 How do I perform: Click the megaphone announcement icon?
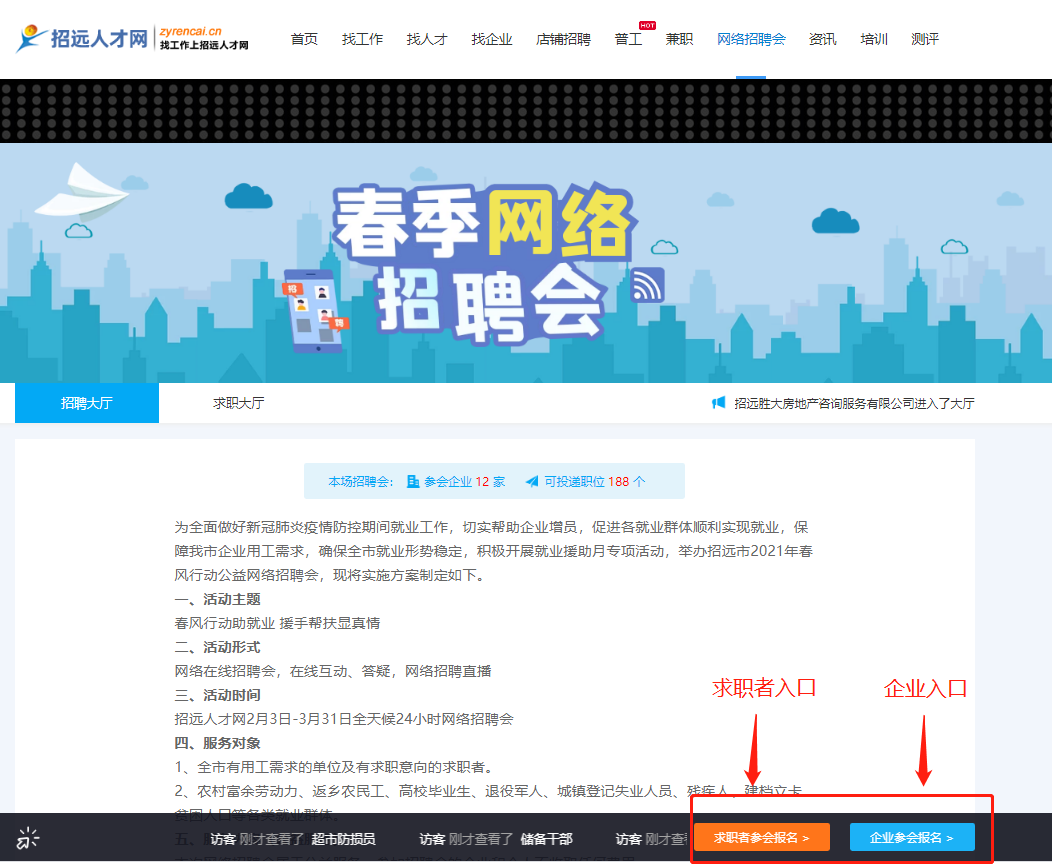pos(718,403)
